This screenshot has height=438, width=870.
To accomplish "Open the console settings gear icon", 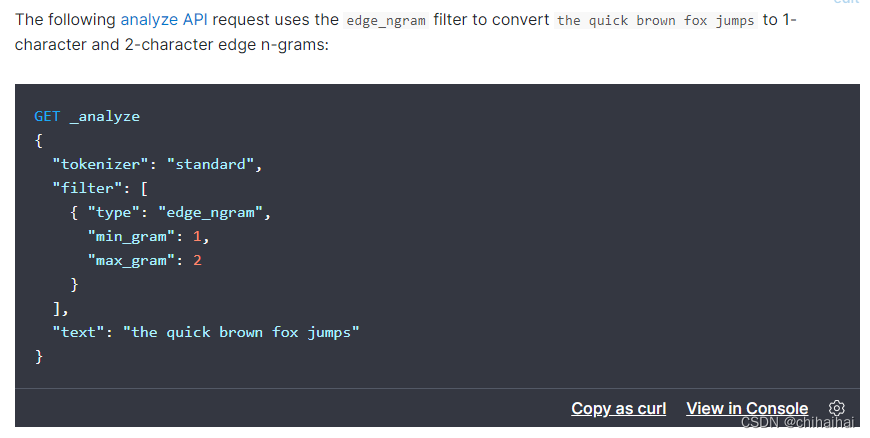I will (x=837, y=408).
